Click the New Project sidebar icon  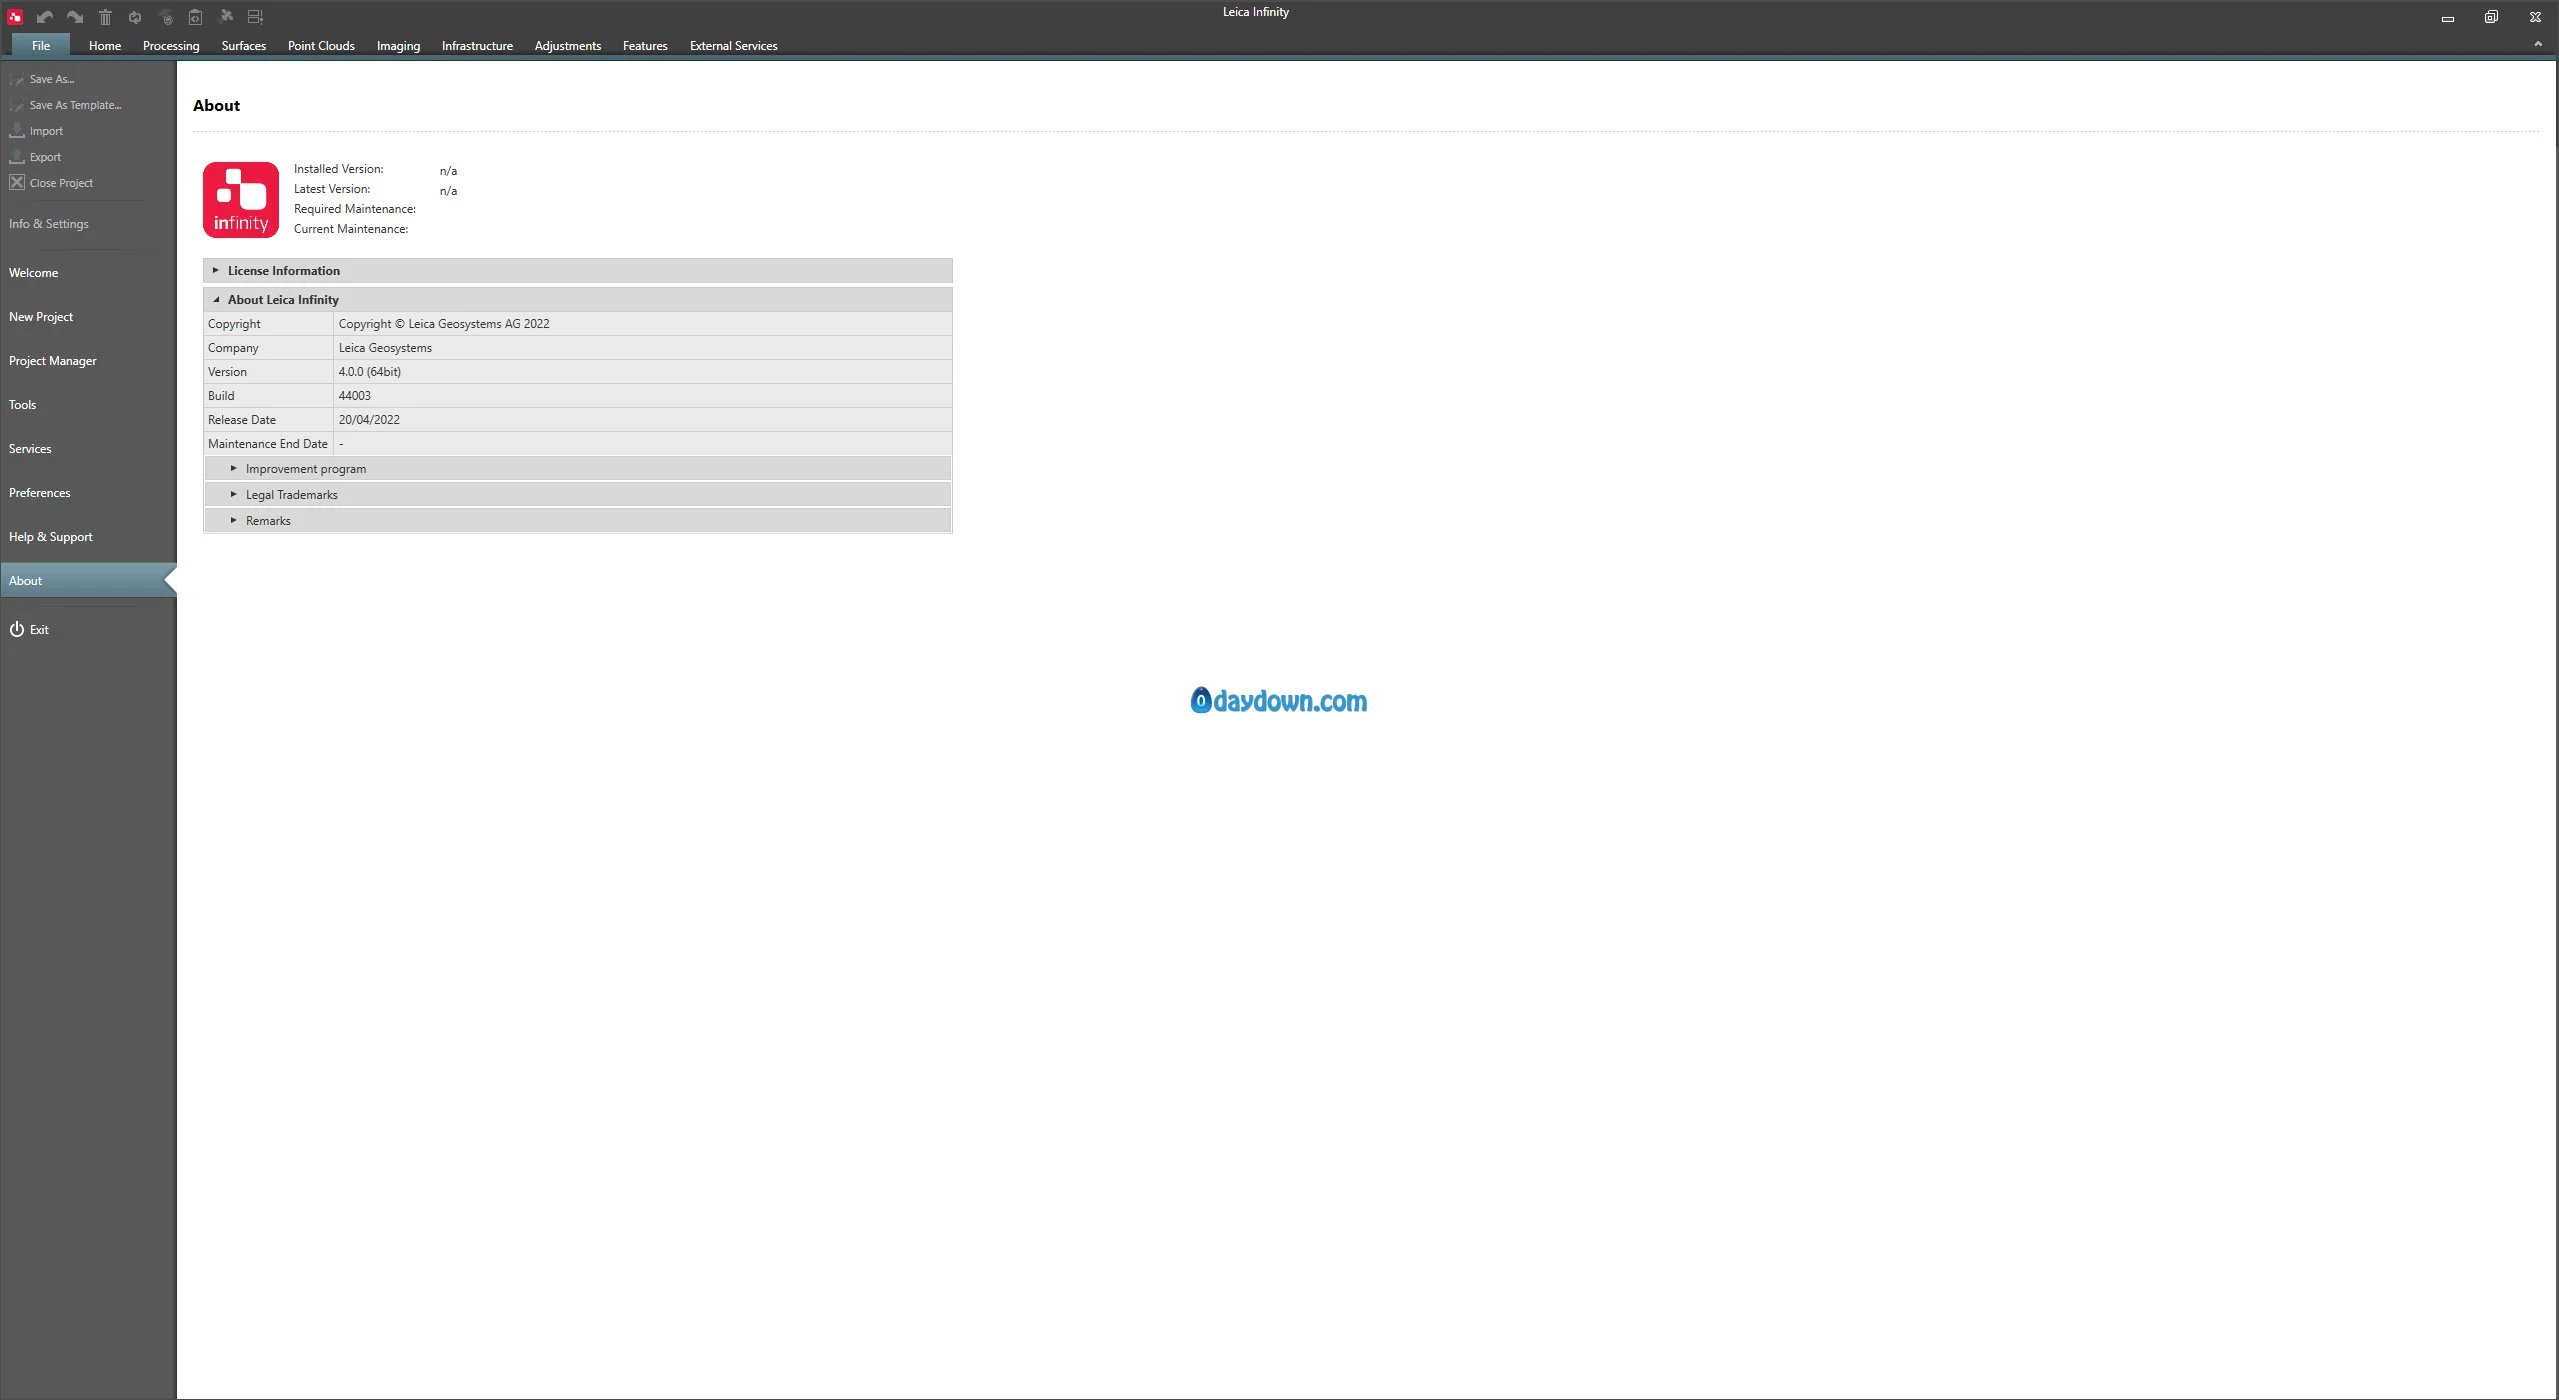coord(40,316)
